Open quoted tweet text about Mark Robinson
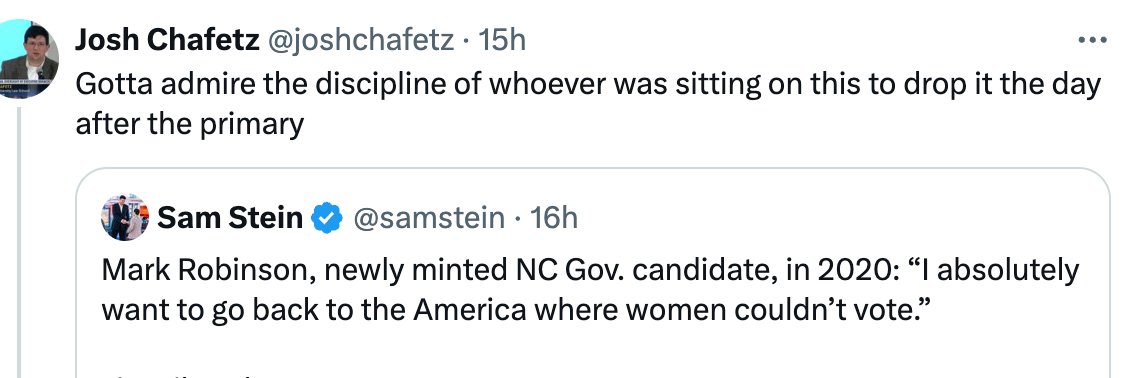This screenshot has height=378, width=1134. tap(590, 291)
